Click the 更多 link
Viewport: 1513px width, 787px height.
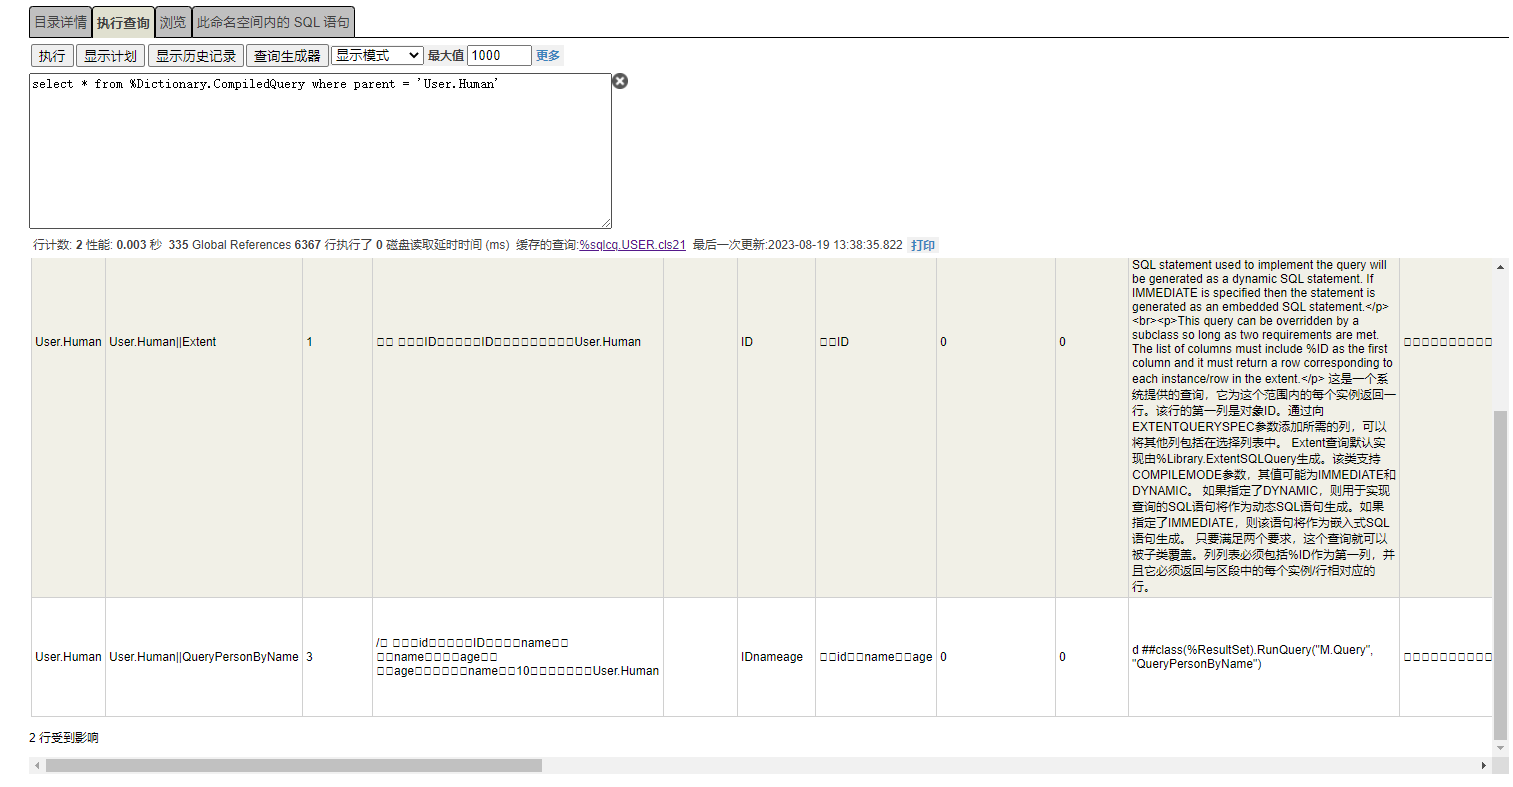tap(548, 56)
